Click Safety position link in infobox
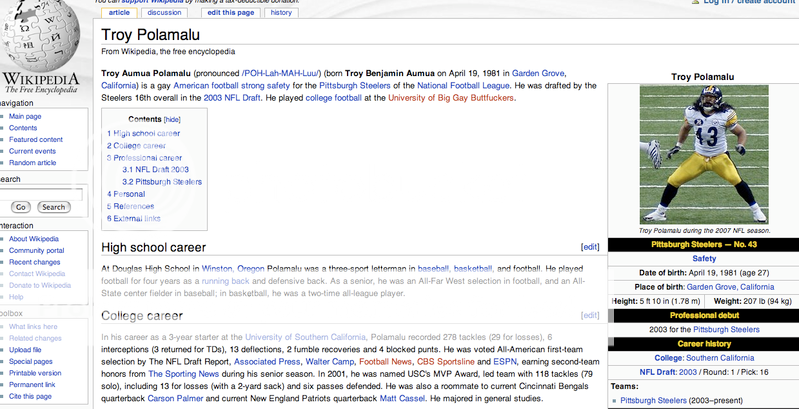The image size is (799, 409). click(x=703, y=258)
